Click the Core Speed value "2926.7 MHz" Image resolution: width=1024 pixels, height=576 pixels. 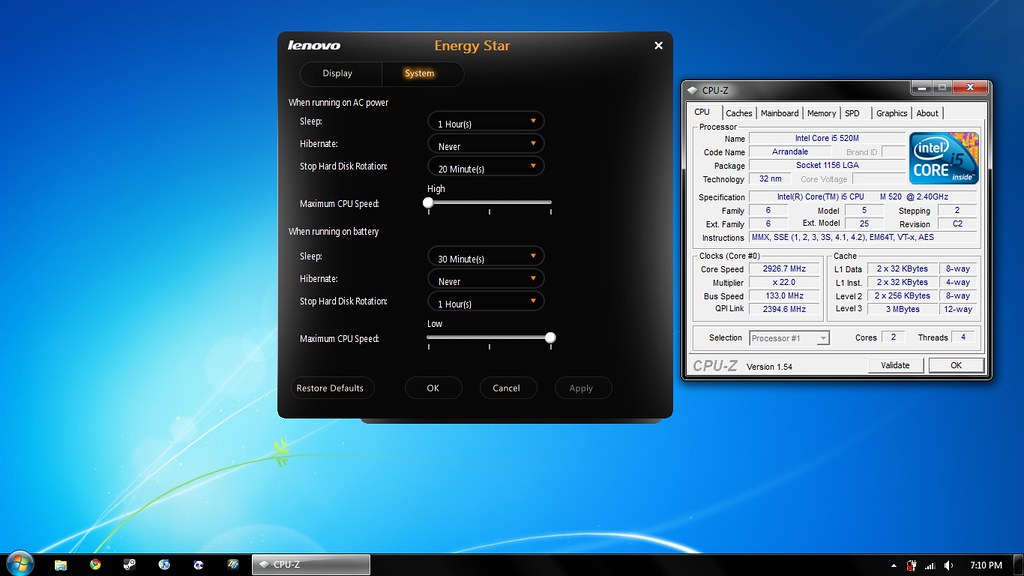click(784, 269)
